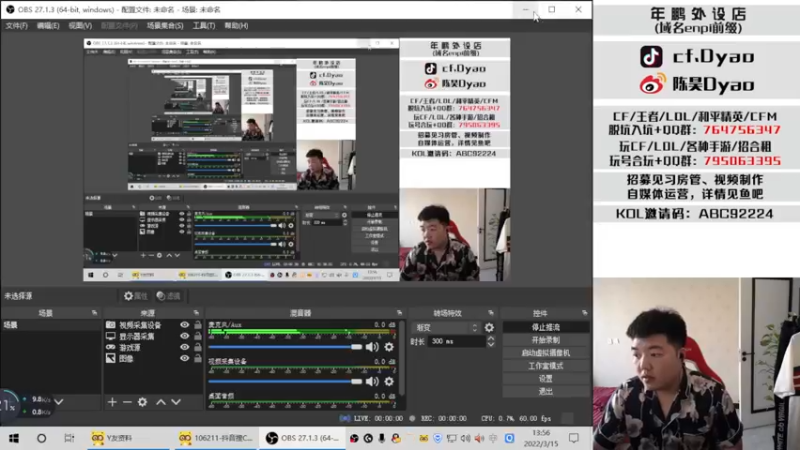Increase transition duration with up stepper
Image resolution: width=800 pixels, height=450 pixels.
coord(491,338)
